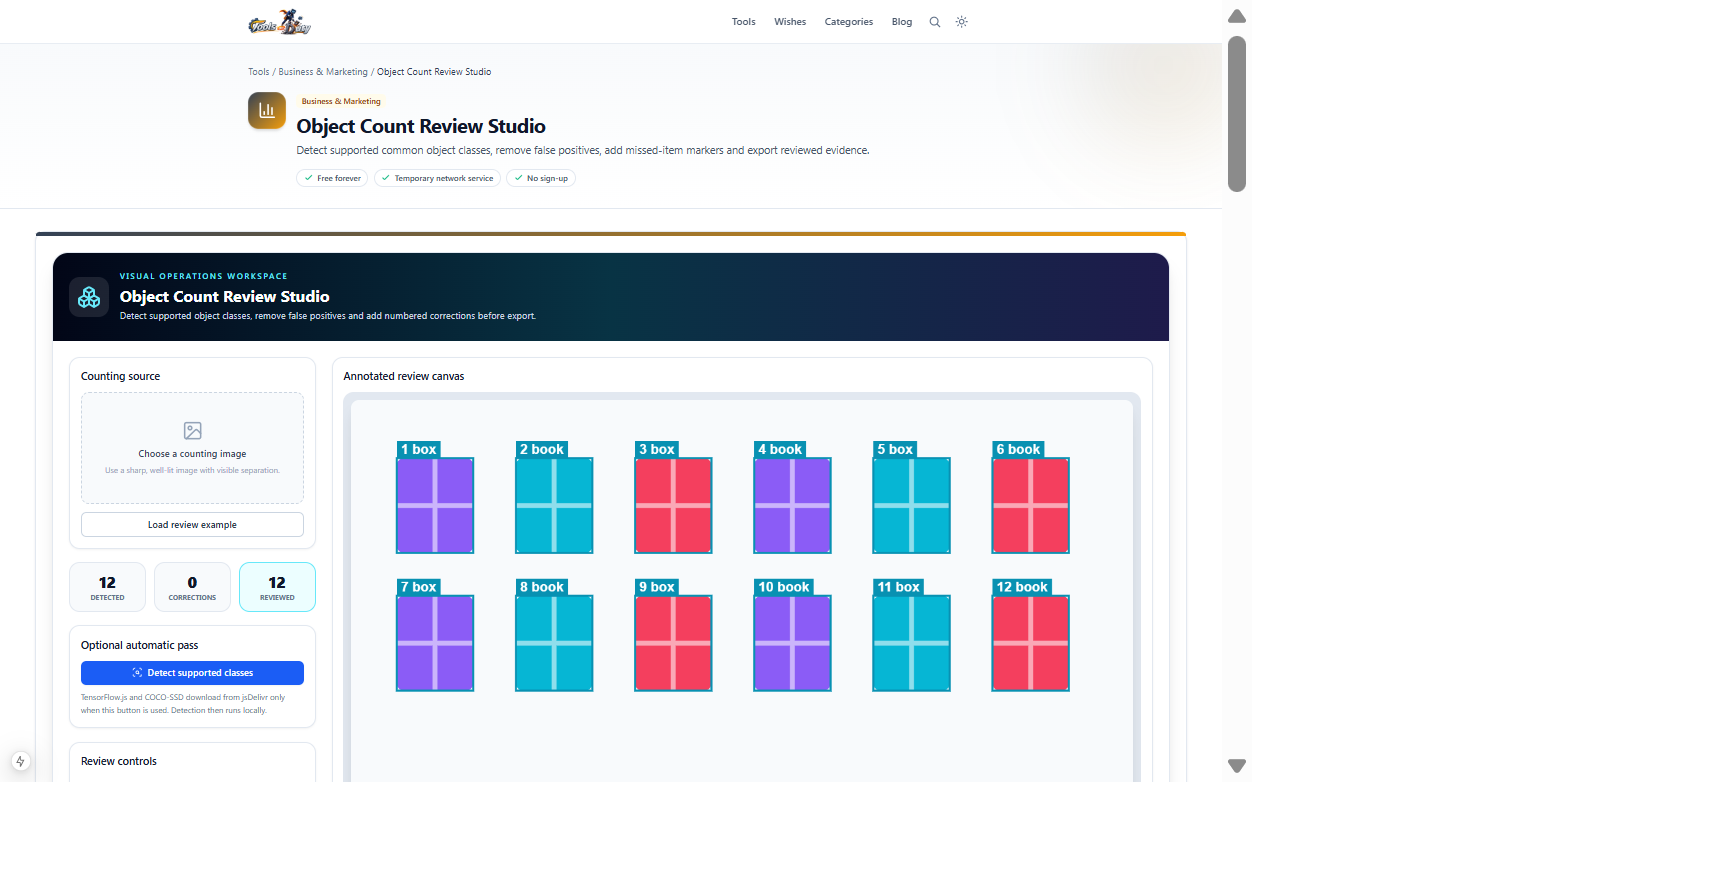Click the Detect supported classes button
This screenshot has width=1728, height=880.
[192, 673]
